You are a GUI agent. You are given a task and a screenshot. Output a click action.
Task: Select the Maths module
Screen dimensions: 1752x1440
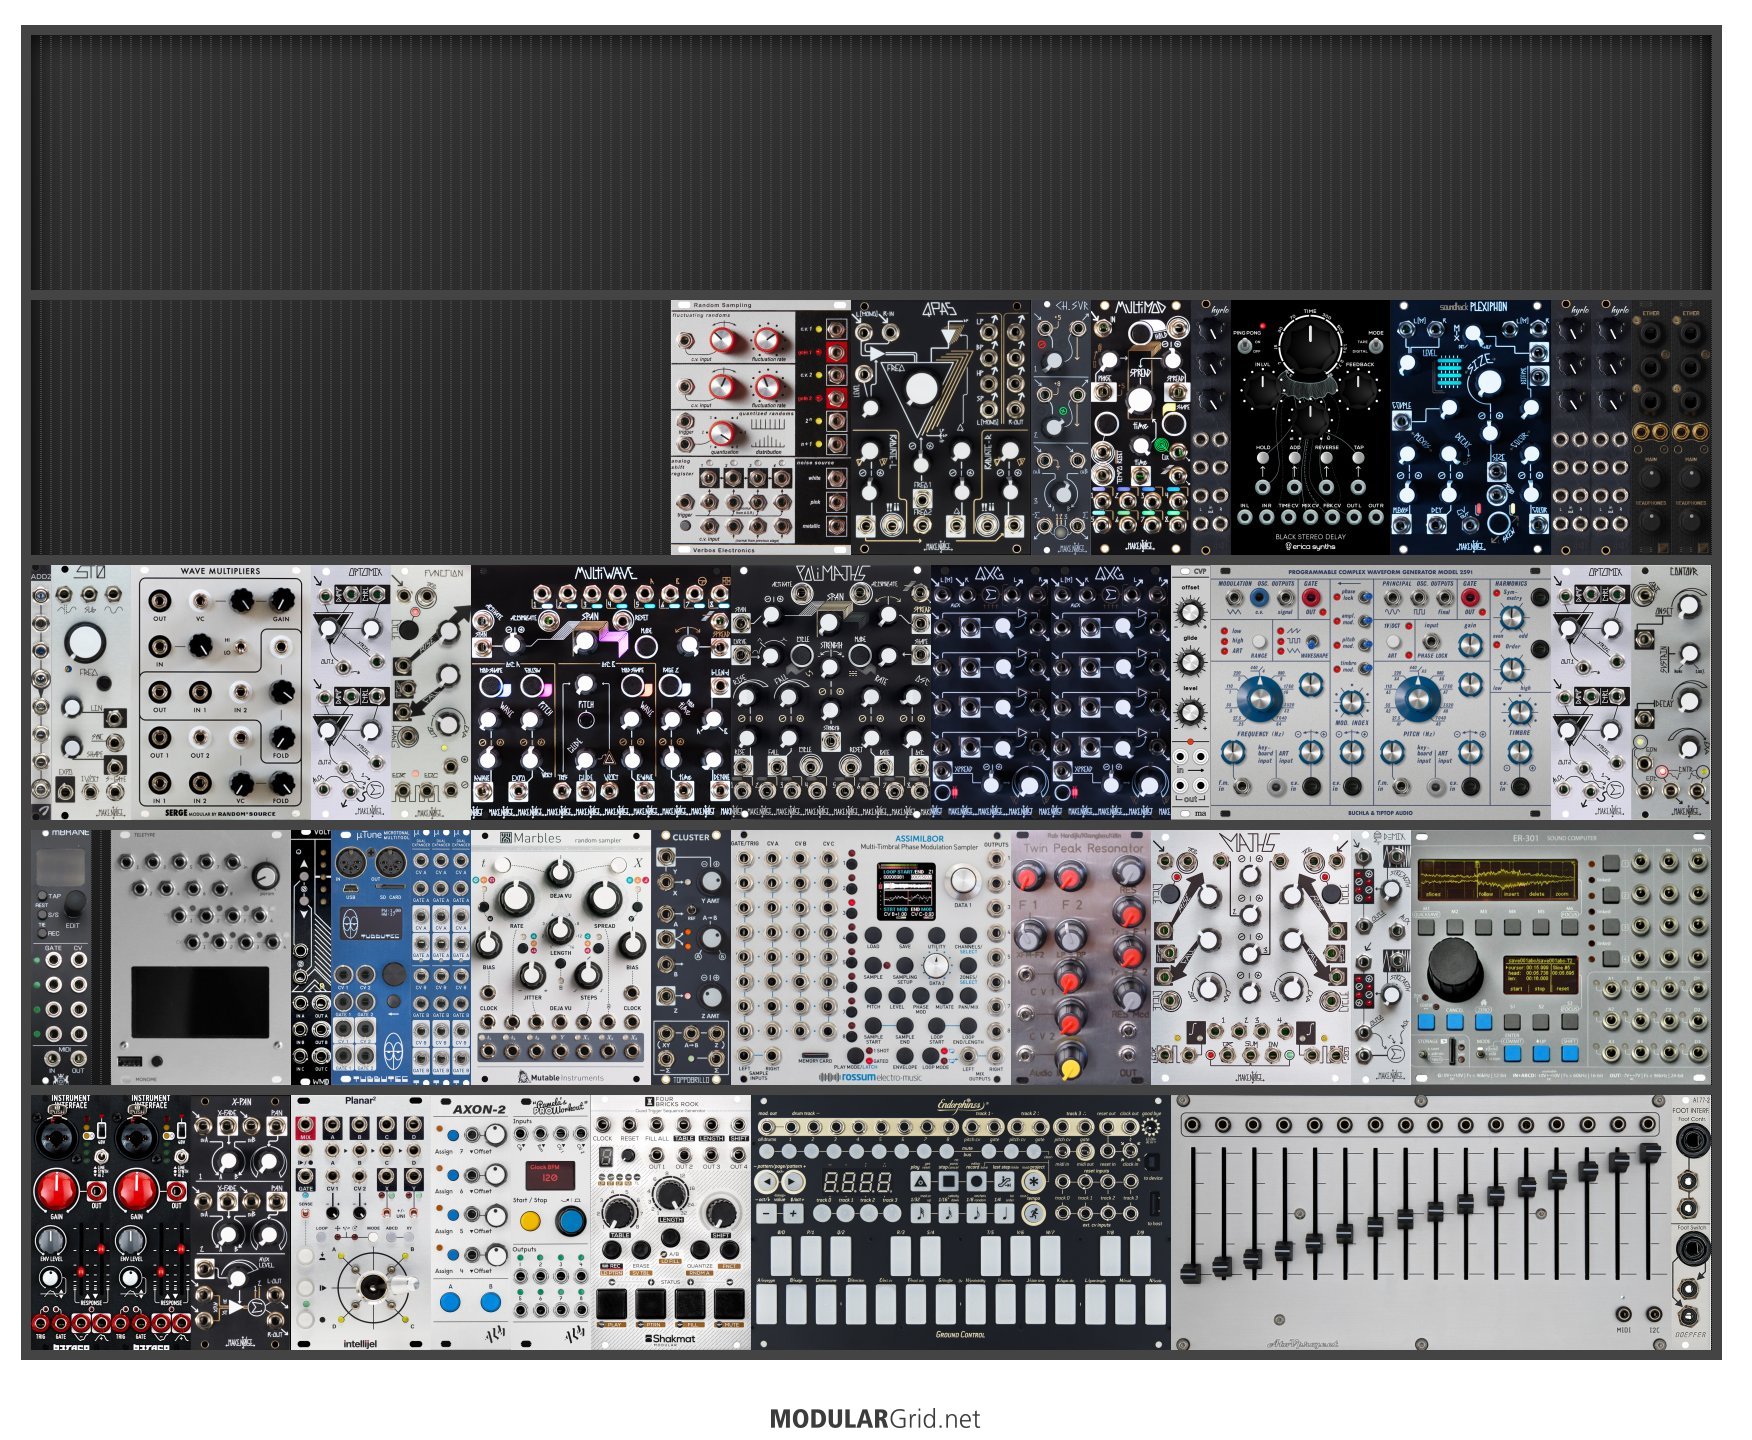tap(1251, 957)
